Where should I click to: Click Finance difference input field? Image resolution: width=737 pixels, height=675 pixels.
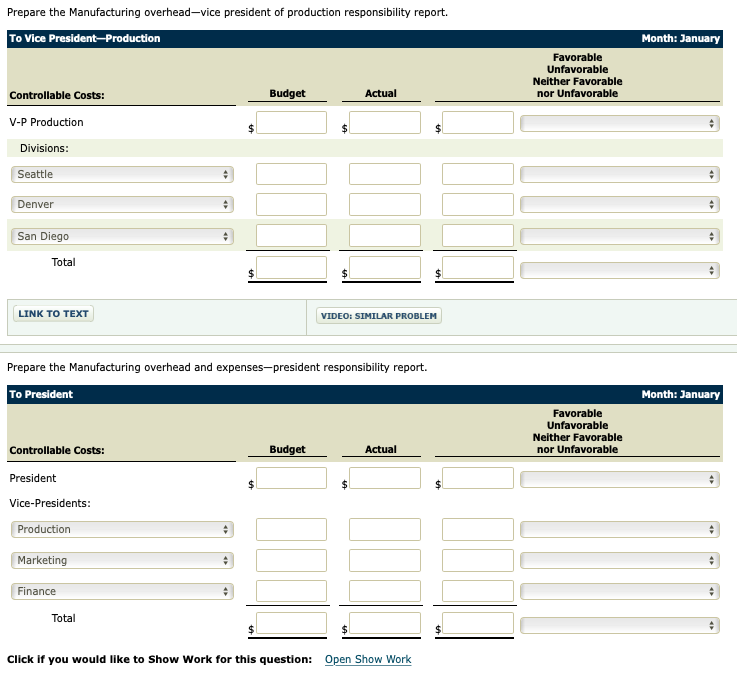[478, 591]
